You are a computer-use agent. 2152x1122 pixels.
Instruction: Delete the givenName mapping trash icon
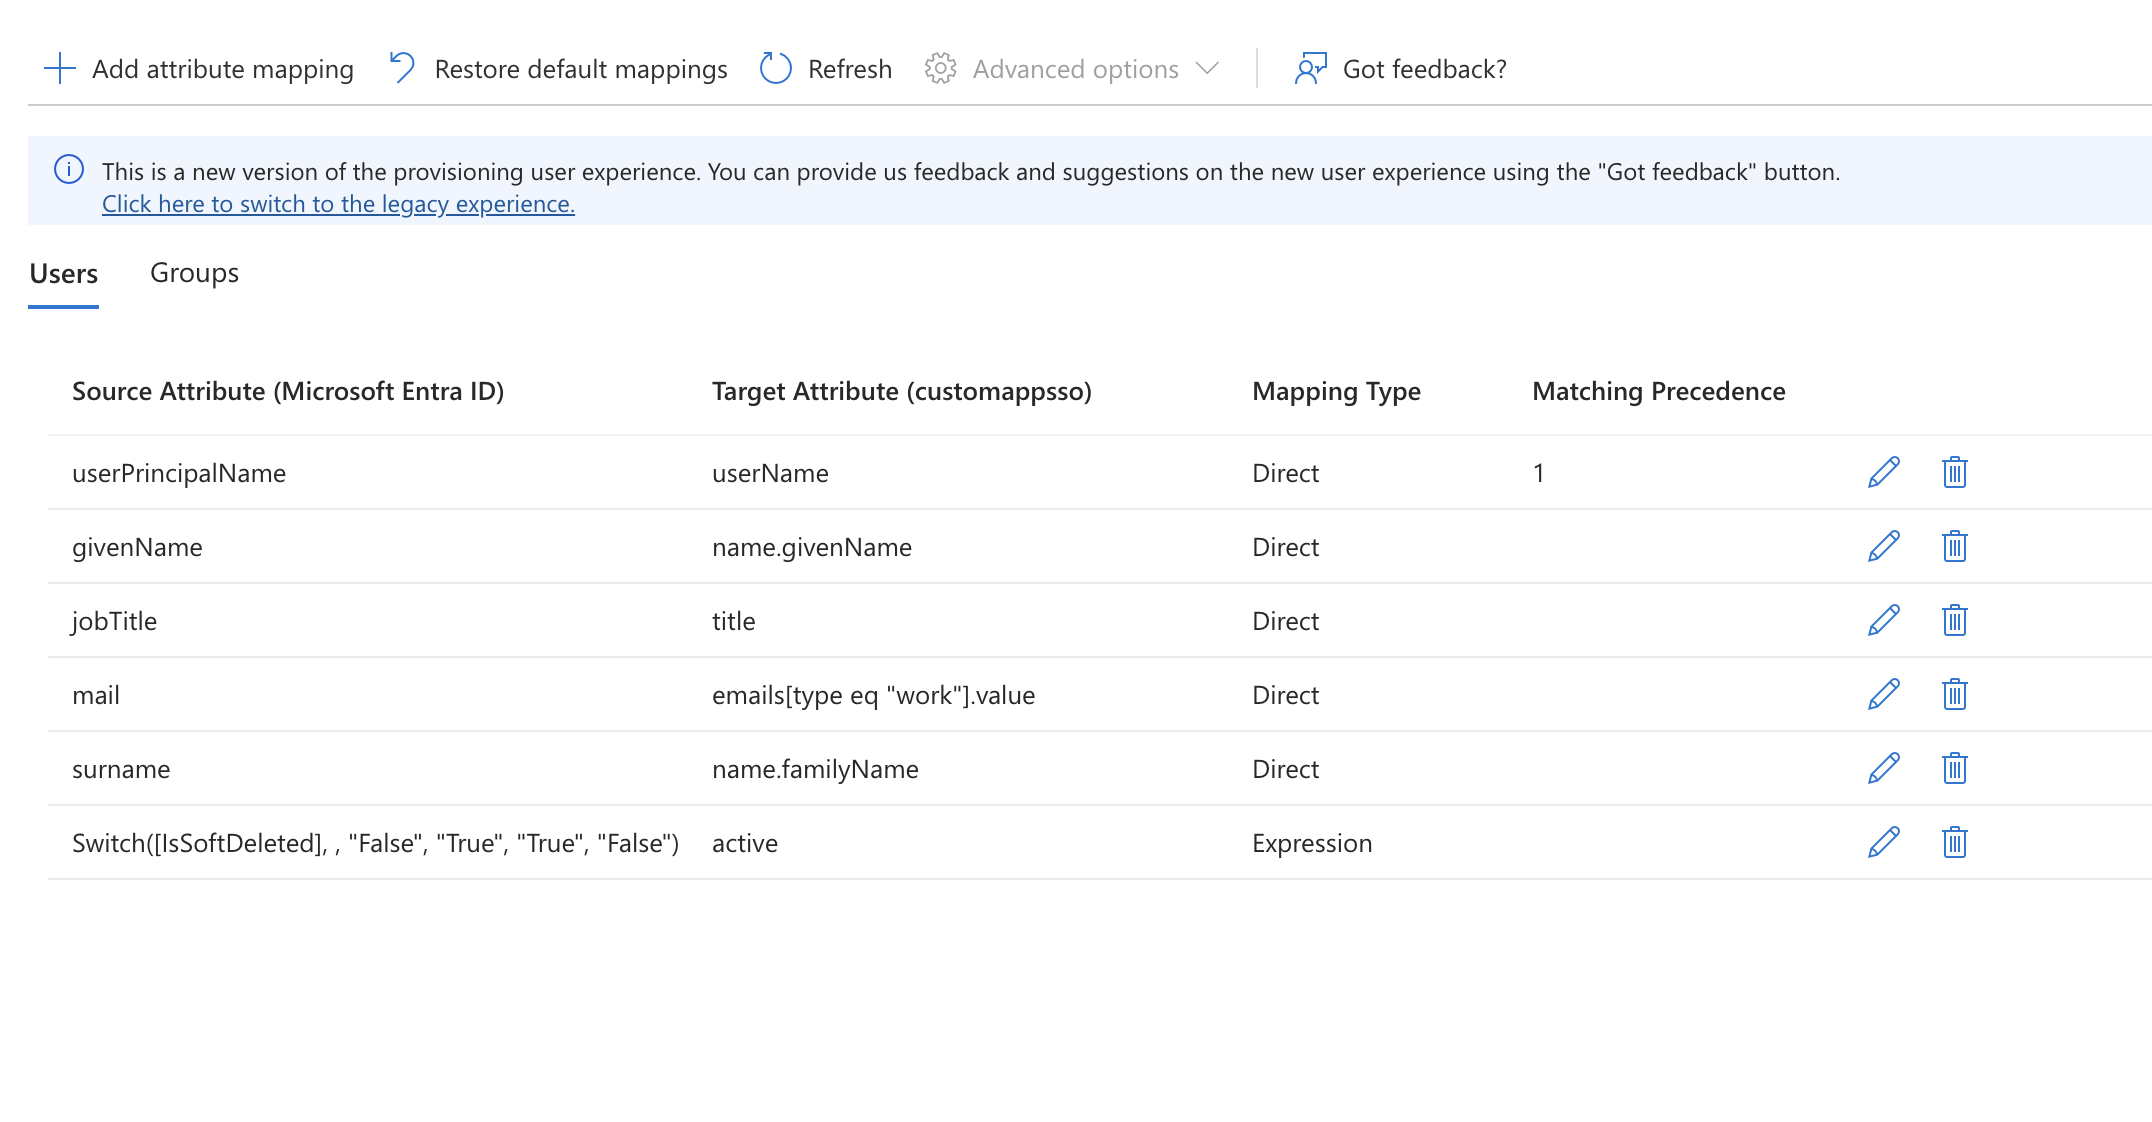(1955, 546)
